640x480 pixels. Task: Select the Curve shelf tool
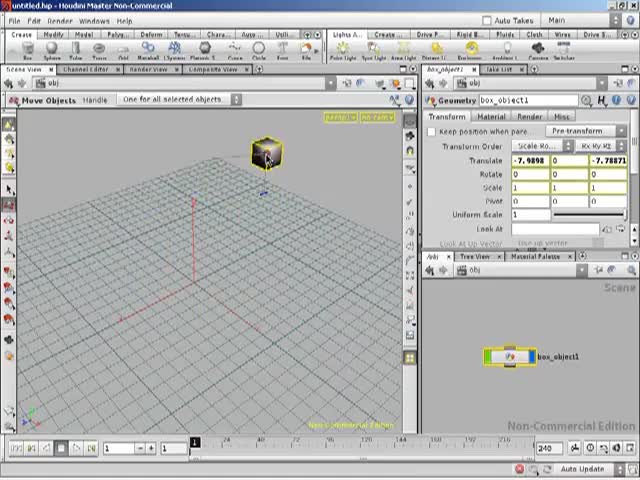235,51
